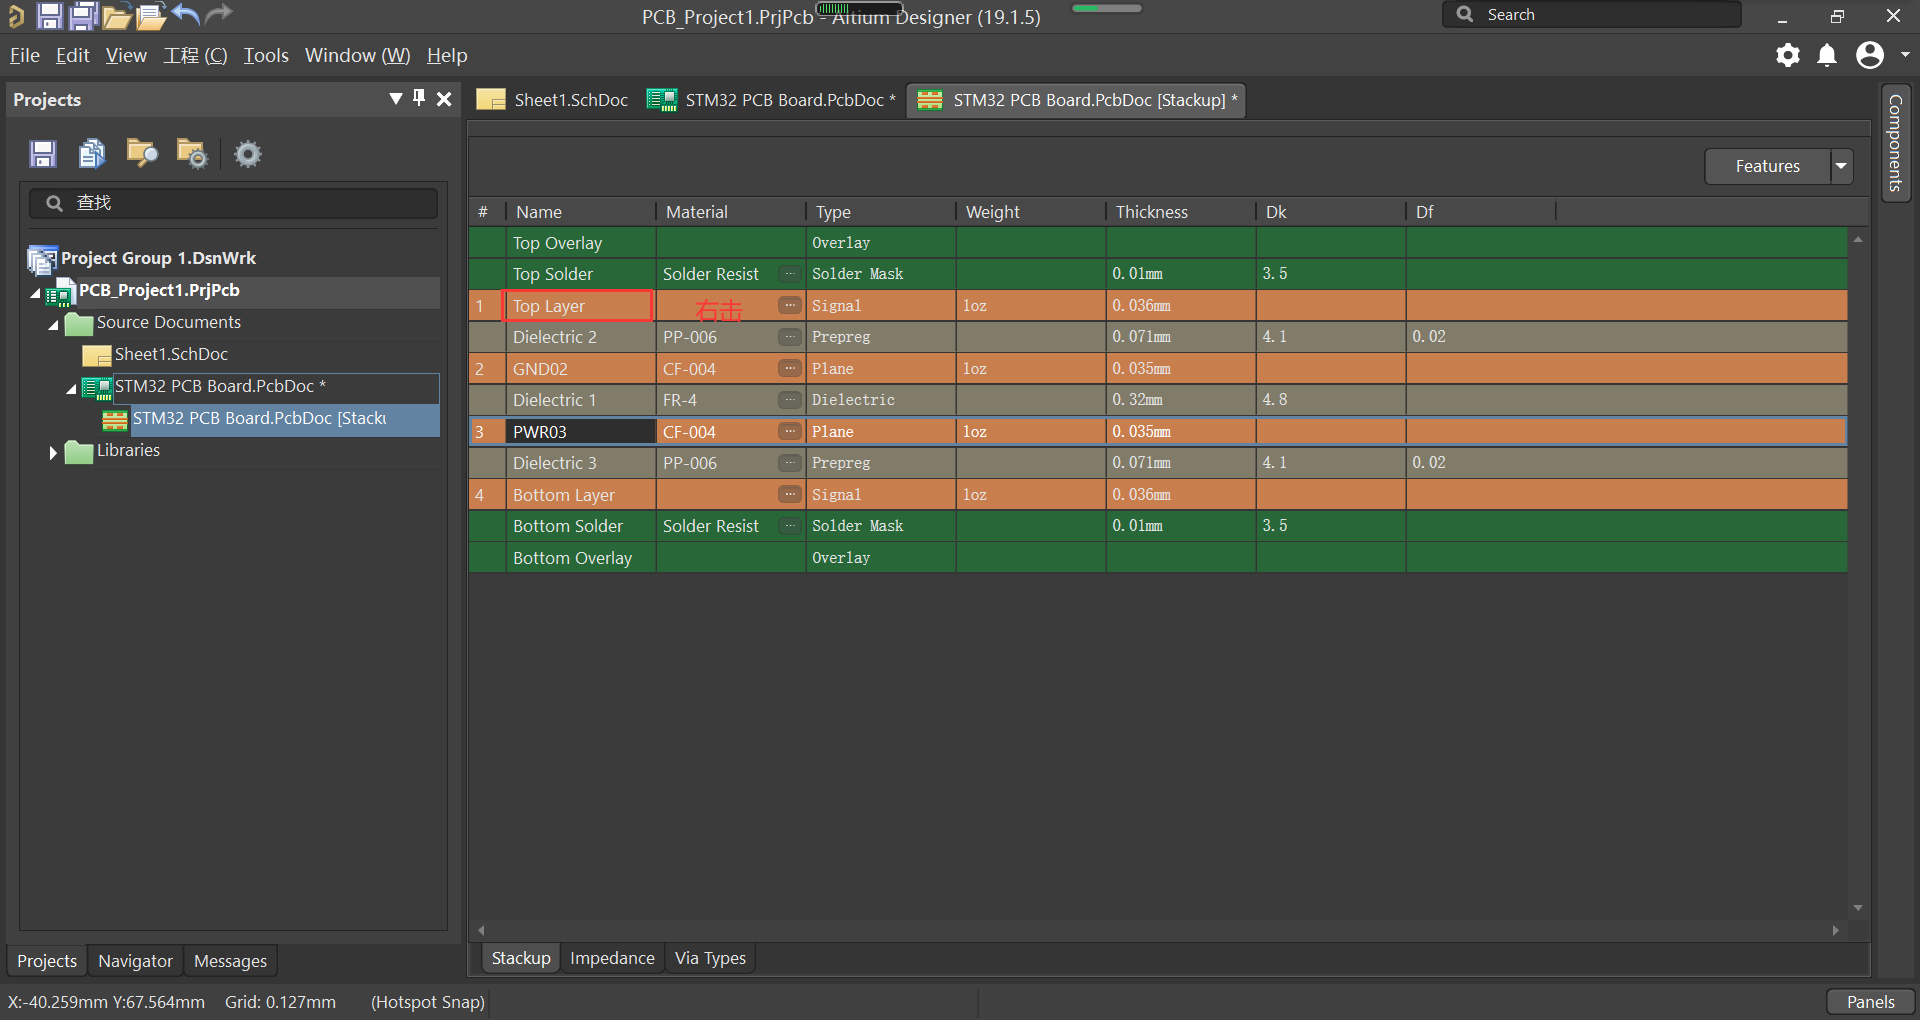Screen dimensions: 1920x1020
Task: Collapse STM32 PCB Board.PcbDoc node
Action: click(x=72, y=389)
